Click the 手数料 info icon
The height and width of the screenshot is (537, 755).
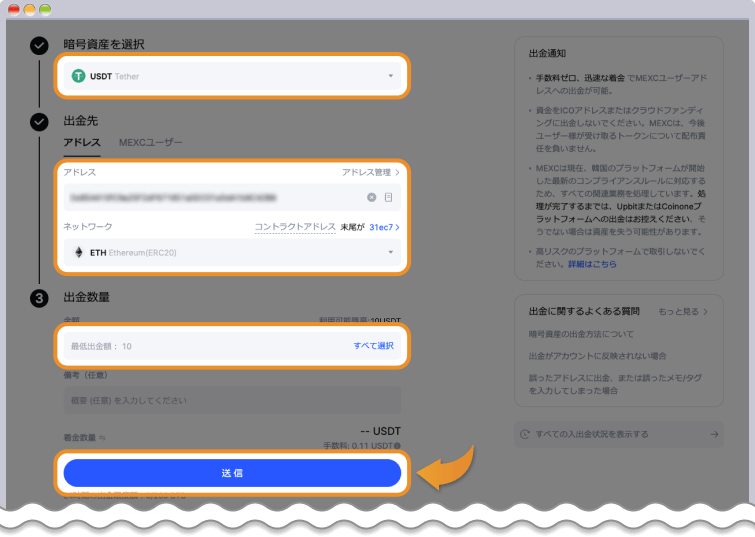tap(397, 446)
